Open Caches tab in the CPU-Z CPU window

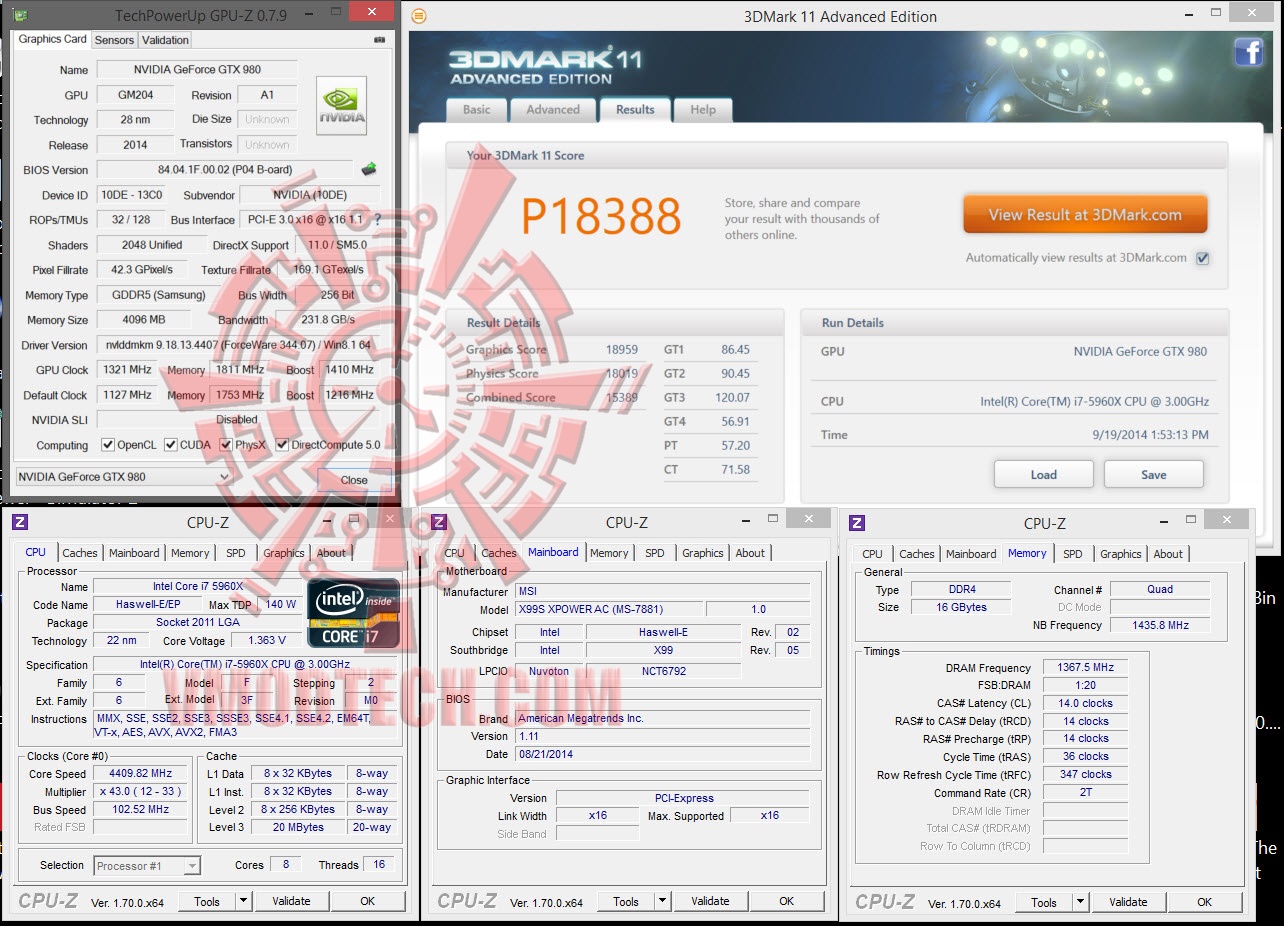(80, 553)
